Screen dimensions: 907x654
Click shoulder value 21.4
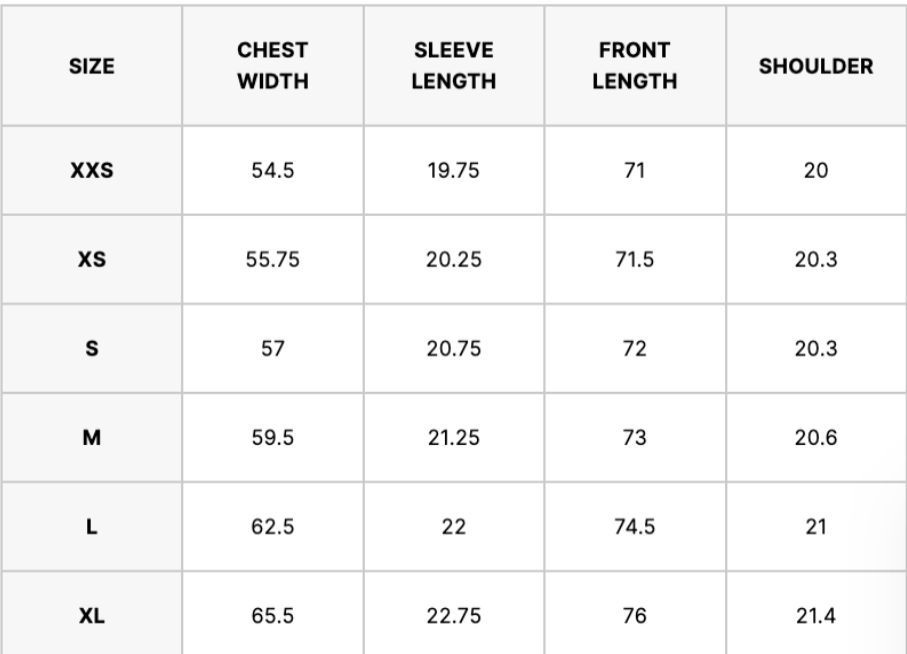coord(816,617)
